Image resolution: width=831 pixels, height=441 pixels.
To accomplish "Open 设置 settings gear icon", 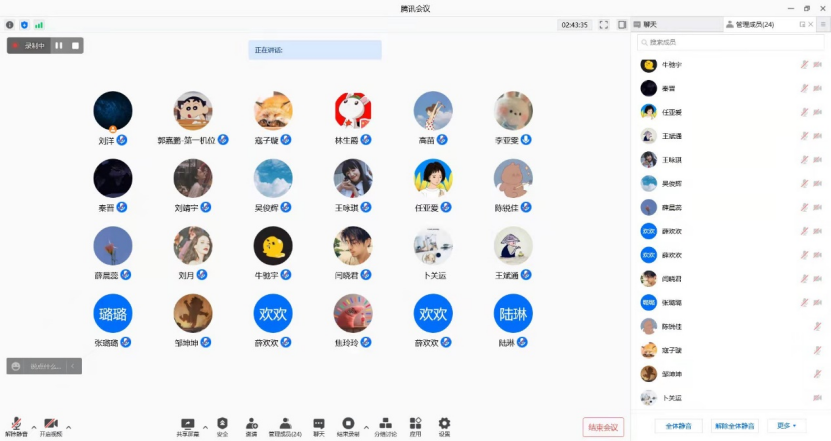I will tap(444, 424).
